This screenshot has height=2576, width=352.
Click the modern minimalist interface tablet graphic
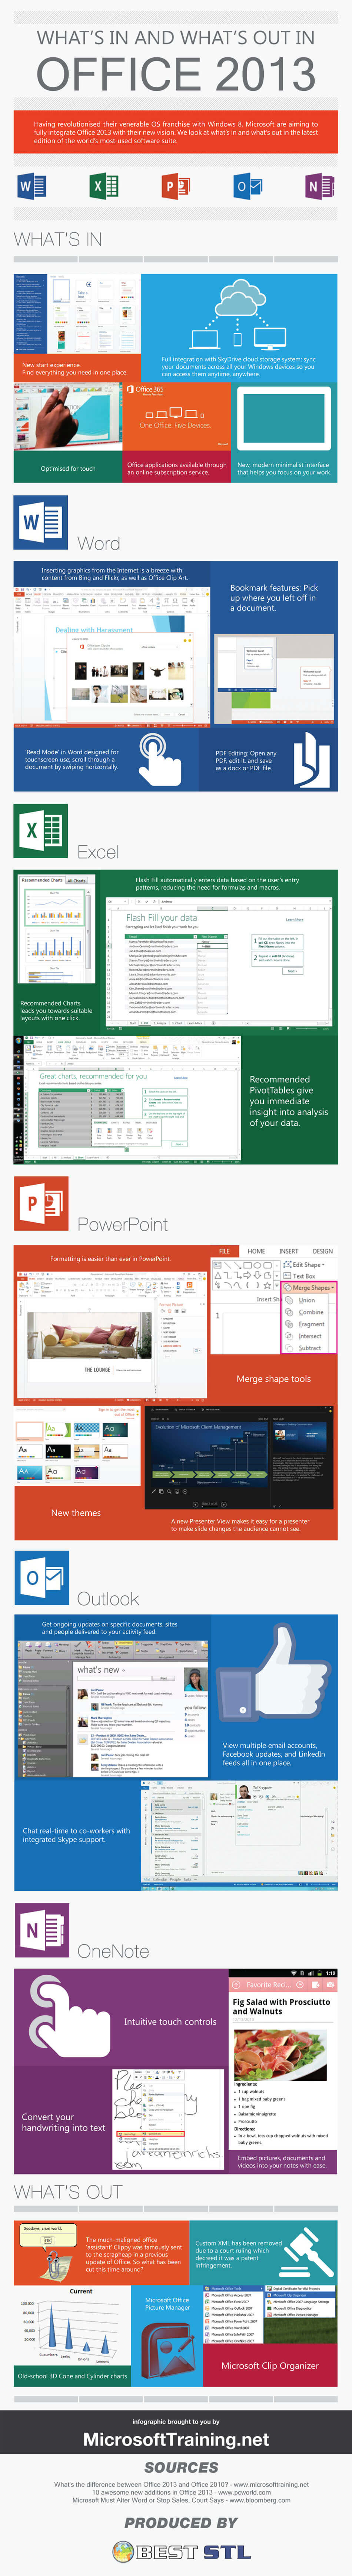point(284,419)
